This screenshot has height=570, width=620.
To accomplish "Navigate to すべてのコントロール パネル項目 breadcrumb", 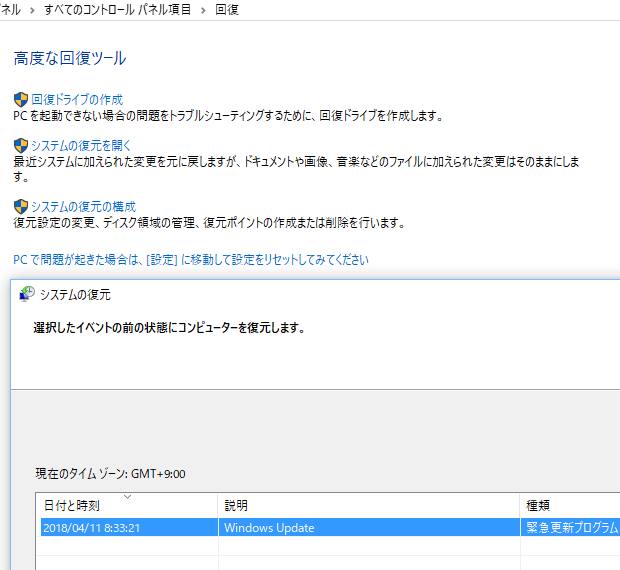I will pyautogui.click(x=117, y=9).
